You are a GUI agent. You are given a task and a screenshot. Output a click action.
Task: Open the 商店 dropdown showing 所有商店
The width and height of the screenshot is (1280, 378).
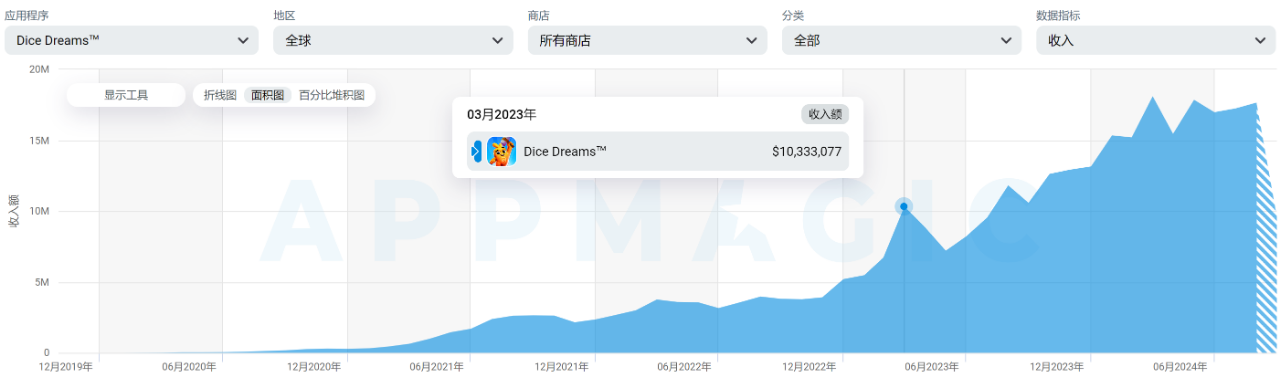pos(647,40)
